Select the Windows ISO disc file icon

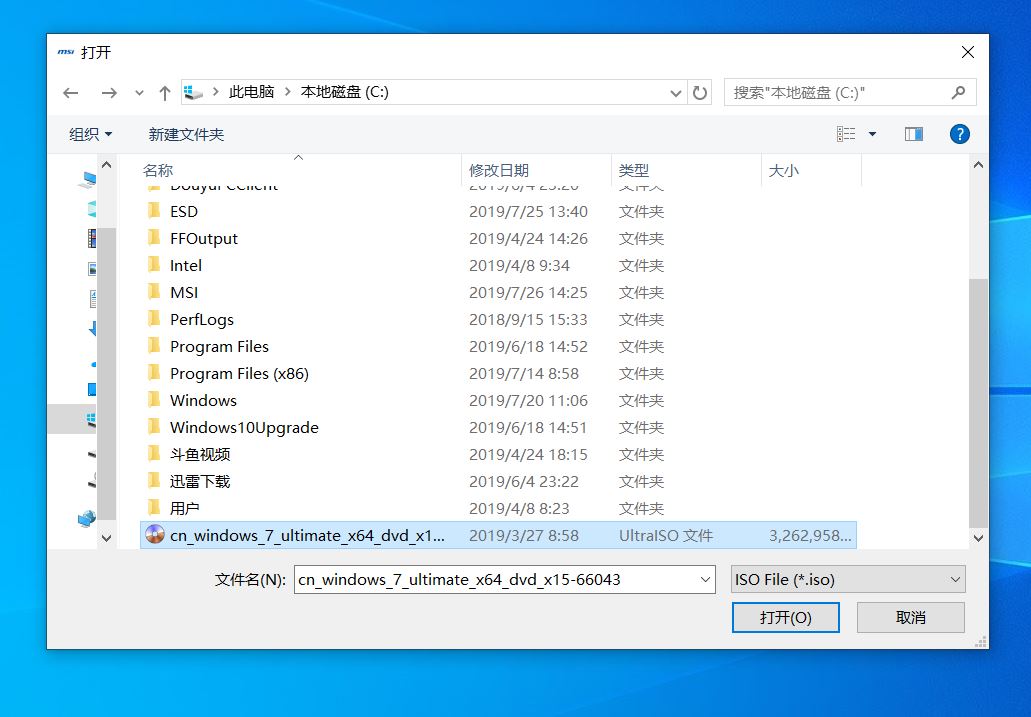click(154, 535)
